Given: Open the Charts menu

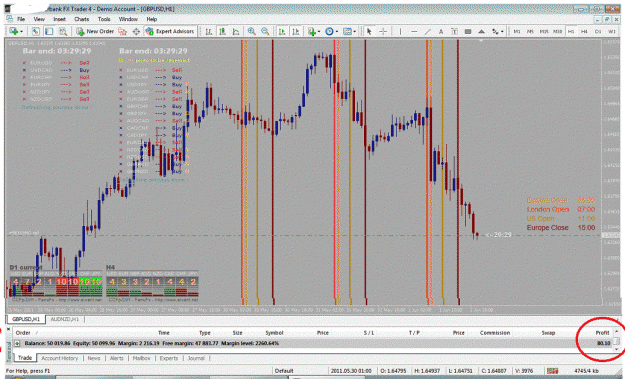Looking at the screenshot, I should click(x=81, y=19).
